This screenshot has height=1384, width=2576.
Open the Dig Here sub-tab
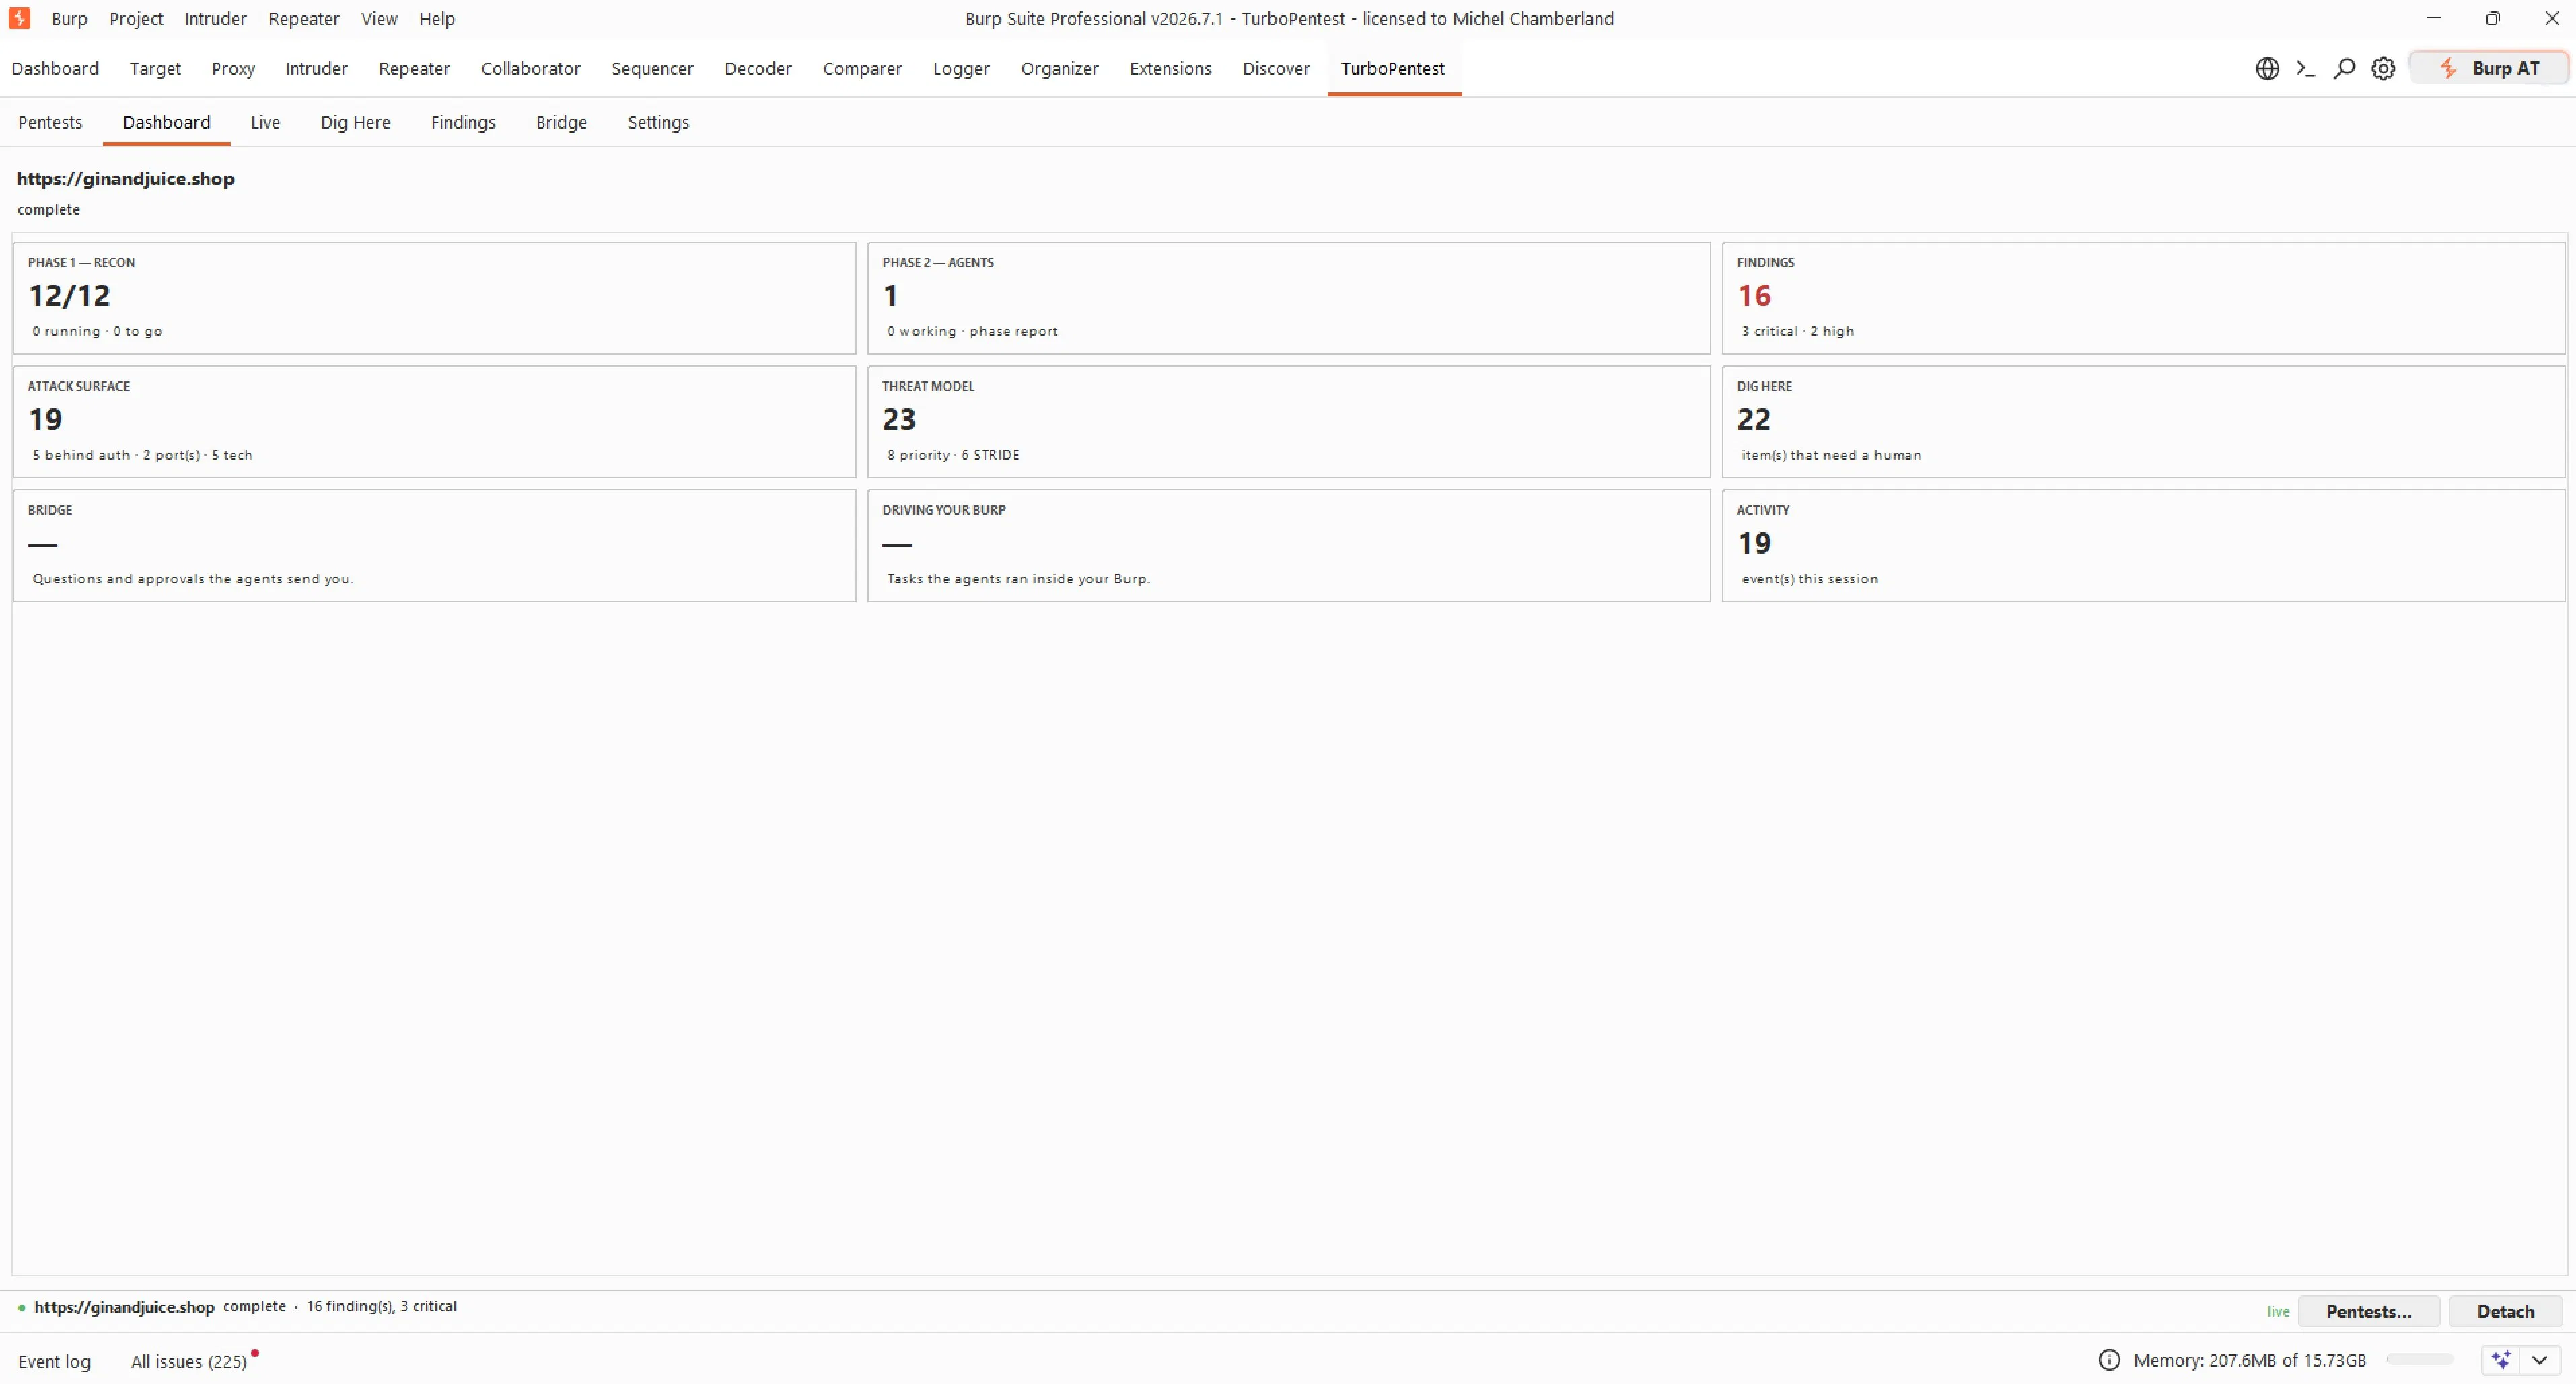(355, 122)
